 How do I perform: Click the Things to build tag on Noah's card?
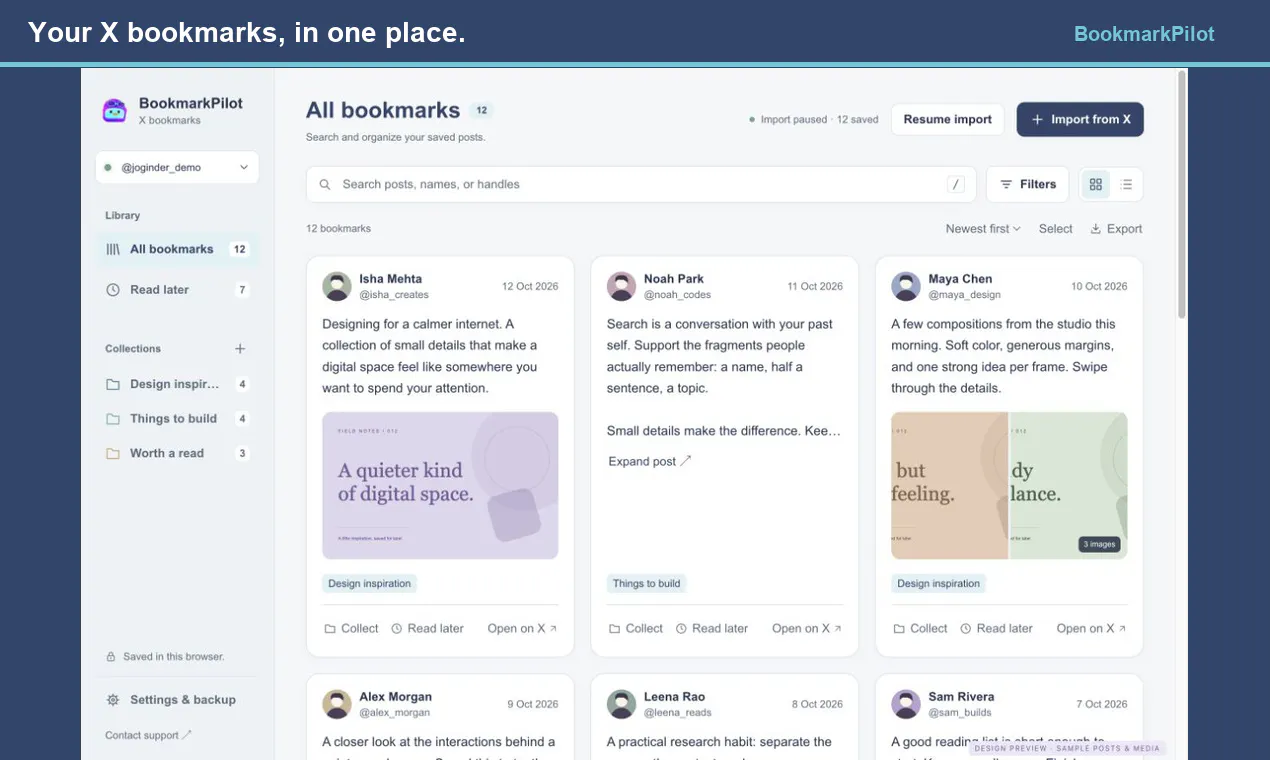646,584
